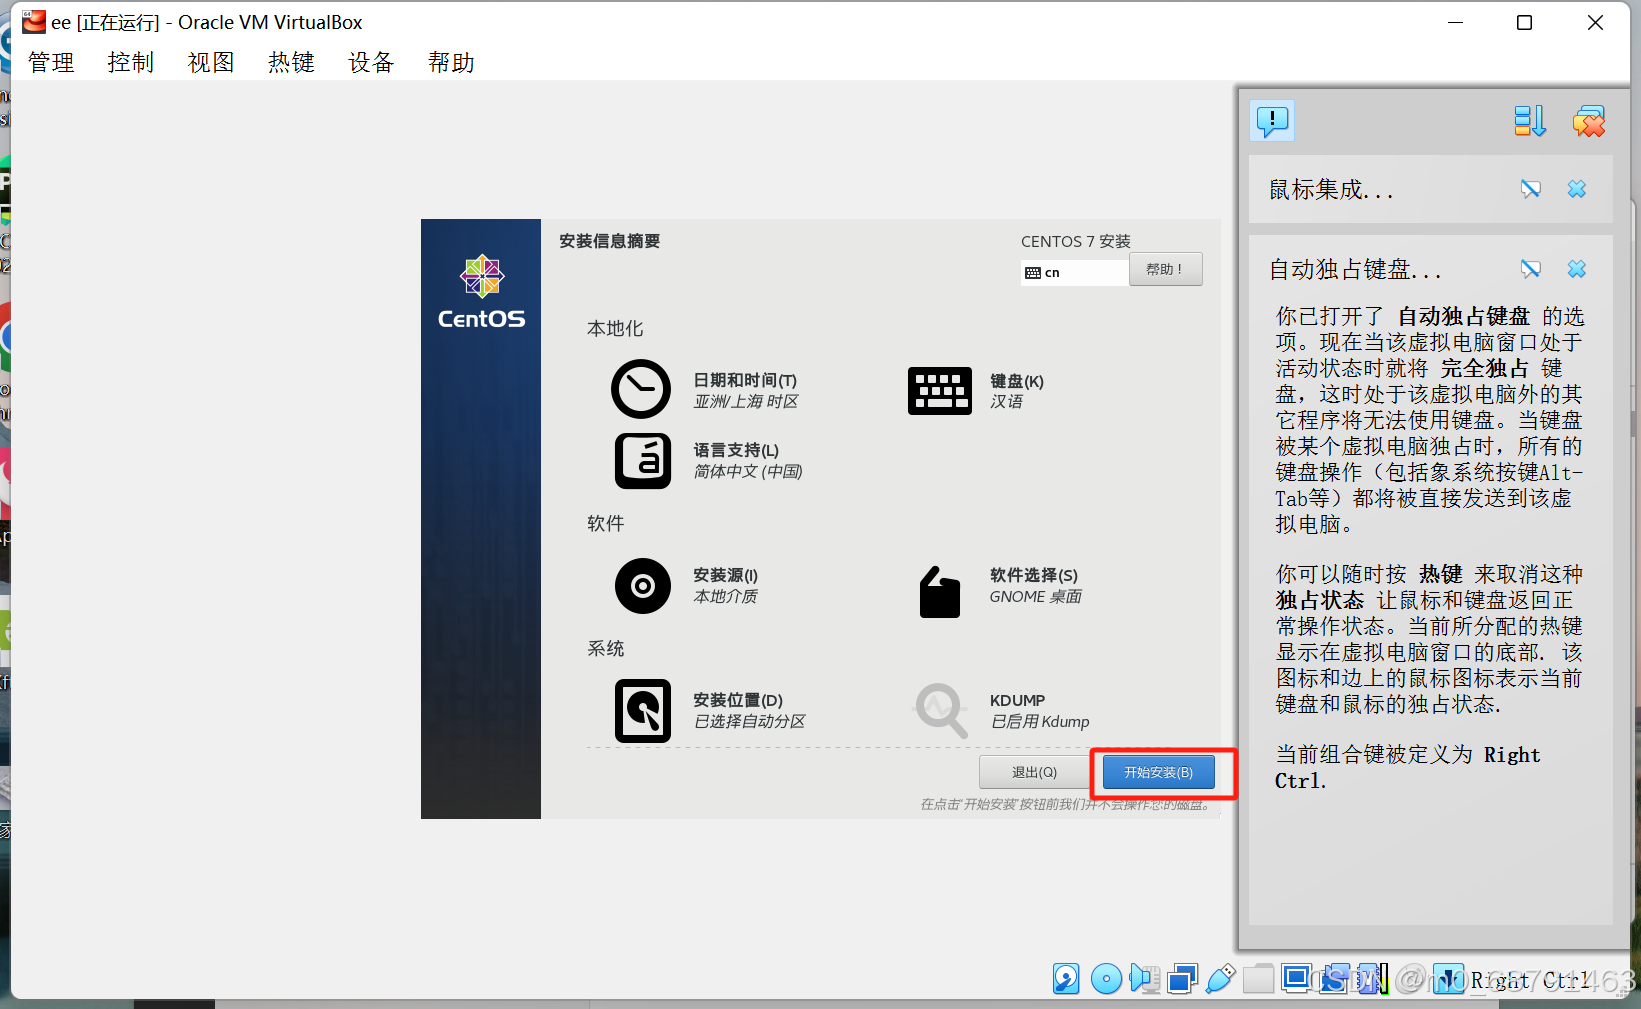
Task: Click 软件选择(S) label
Action: pos(1033,575)
